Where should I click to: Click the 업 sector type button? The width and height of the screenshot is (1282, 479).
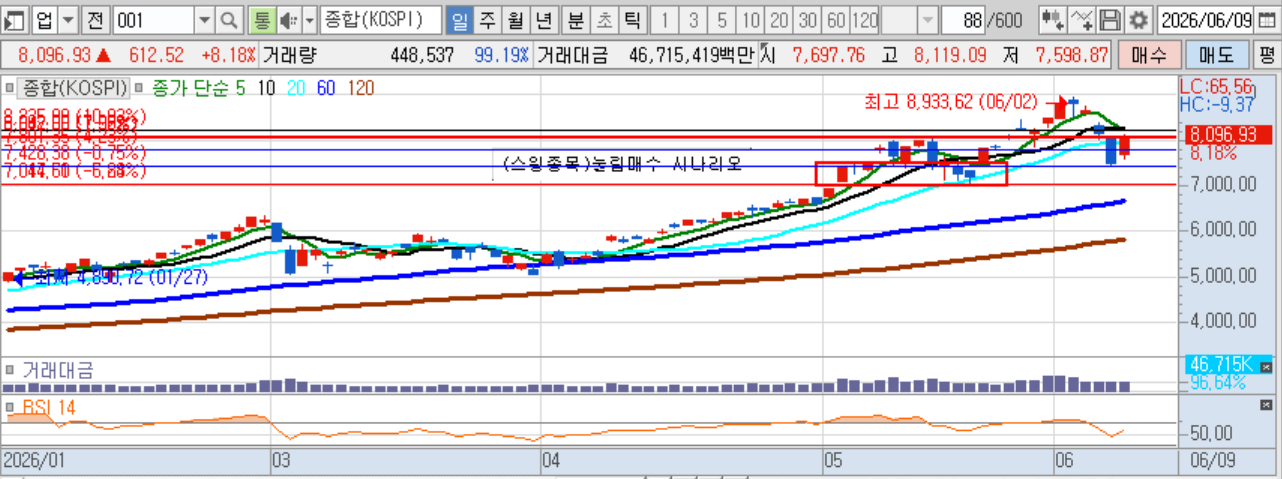(x=43, y=19)
